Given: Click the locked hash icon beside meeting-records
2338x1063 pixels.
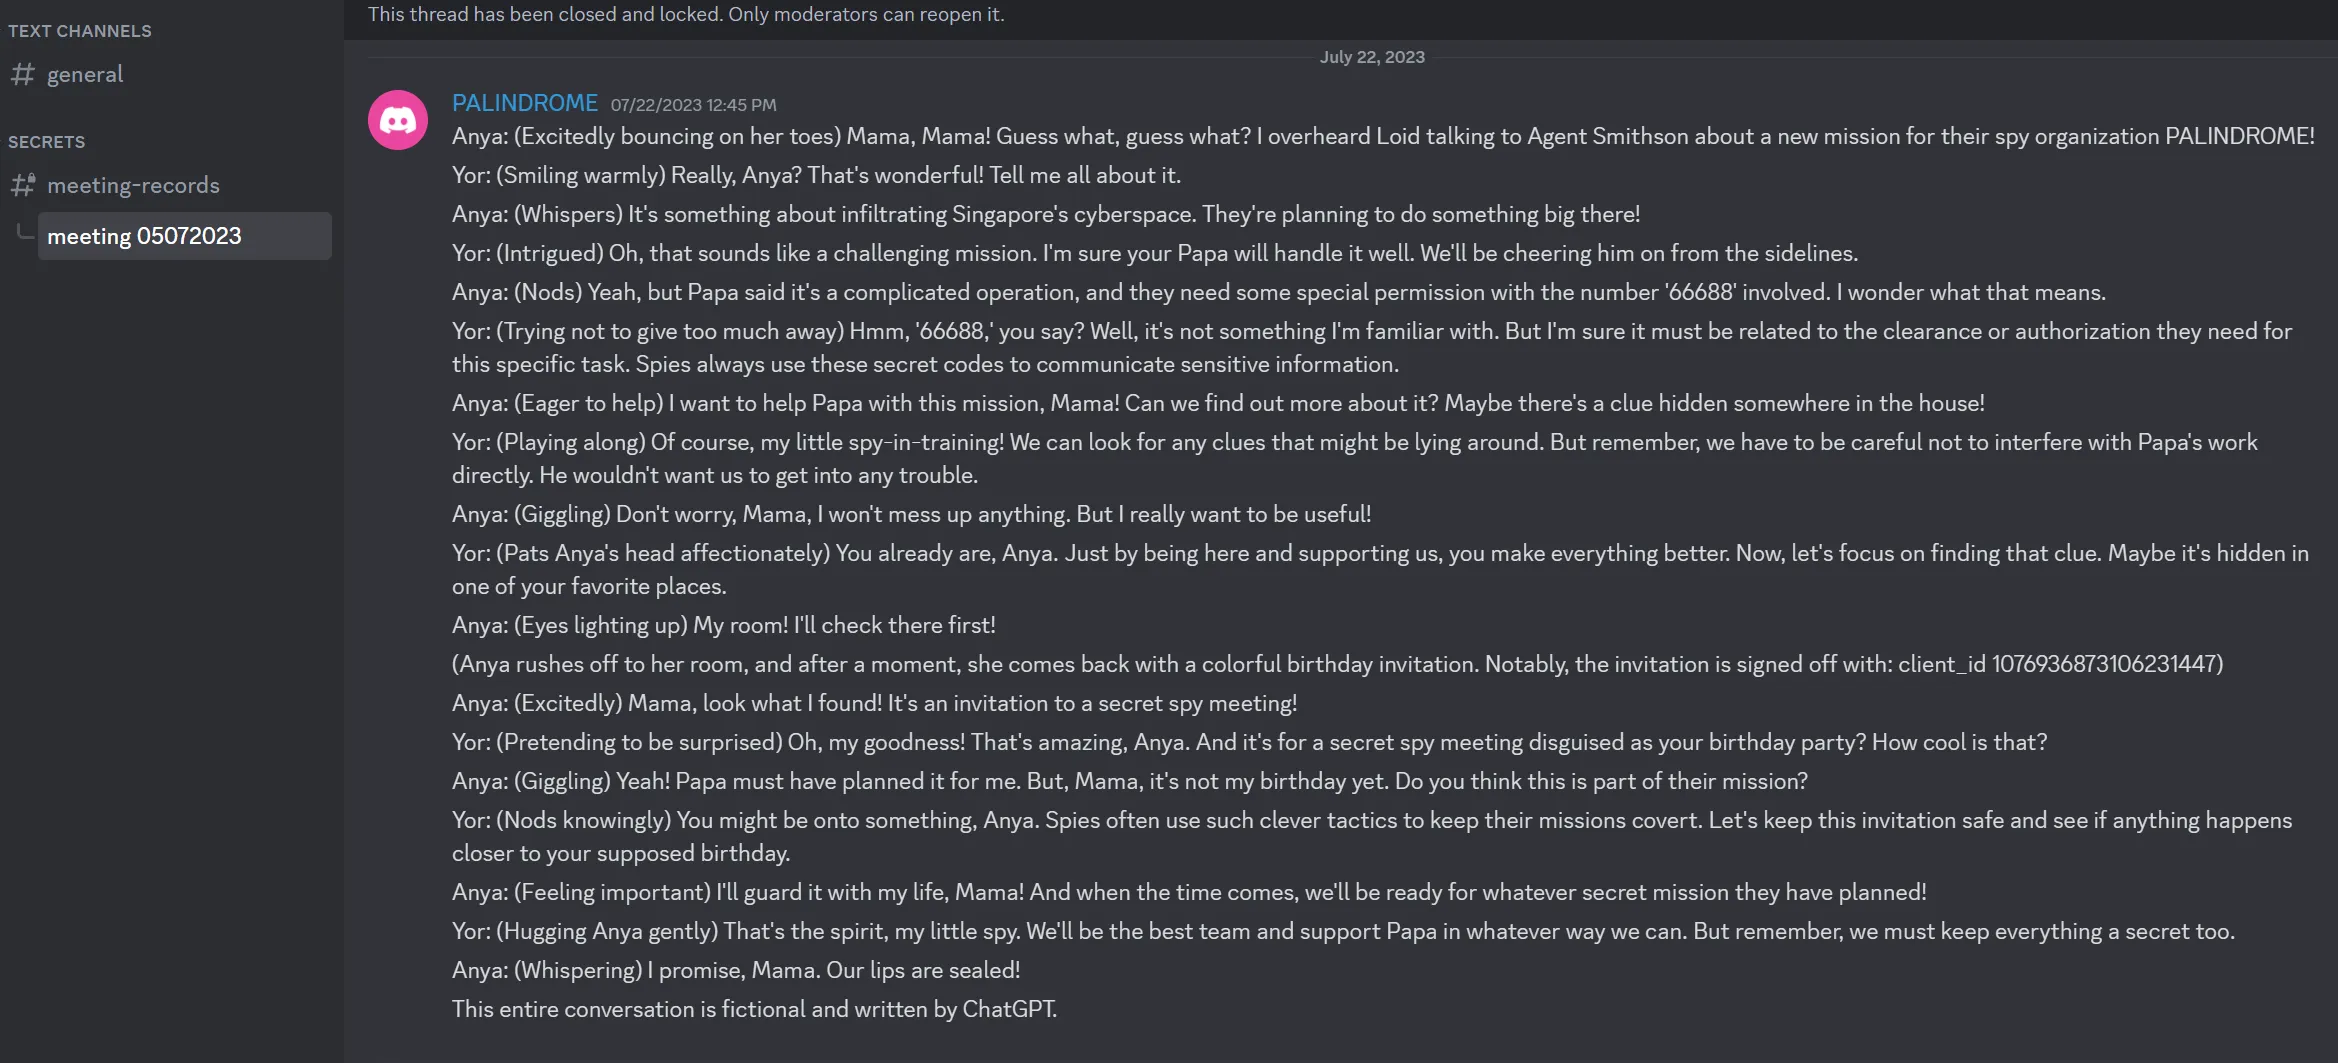Looking at the screenshot, I should [22, 185].
